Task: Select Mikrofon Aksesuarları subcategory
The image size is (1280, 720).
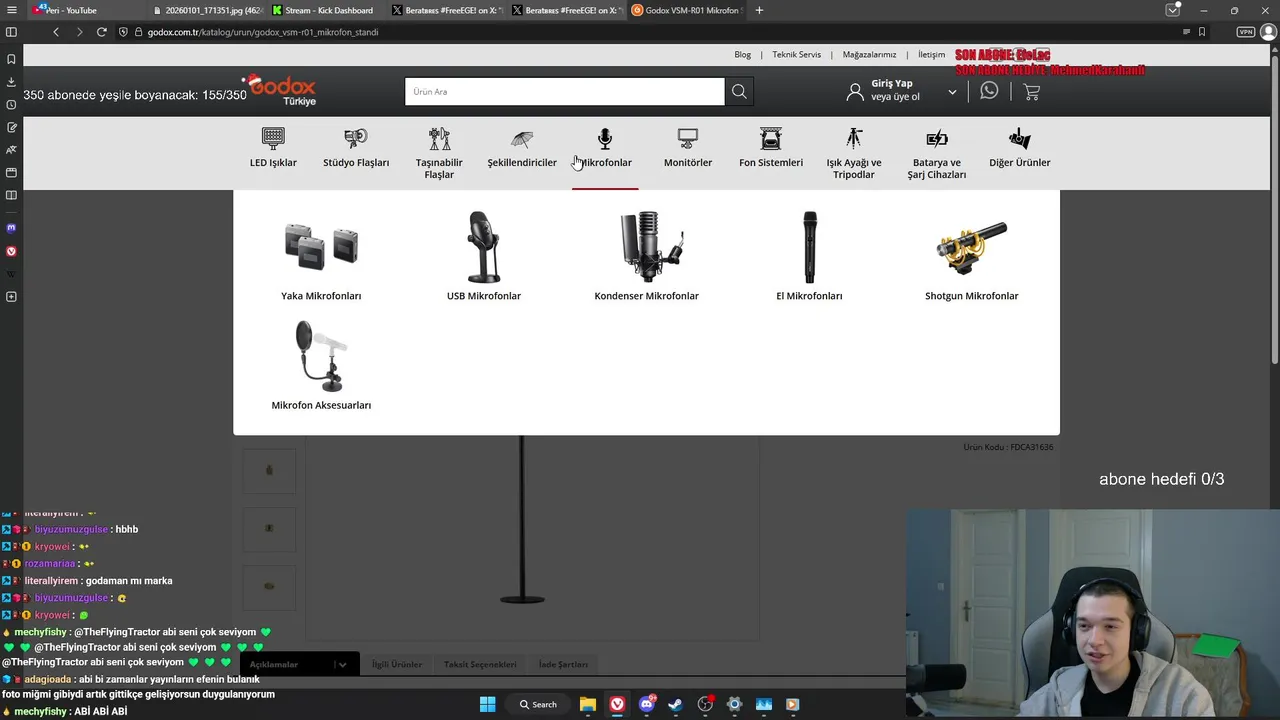Action: [x=321, y=365]
